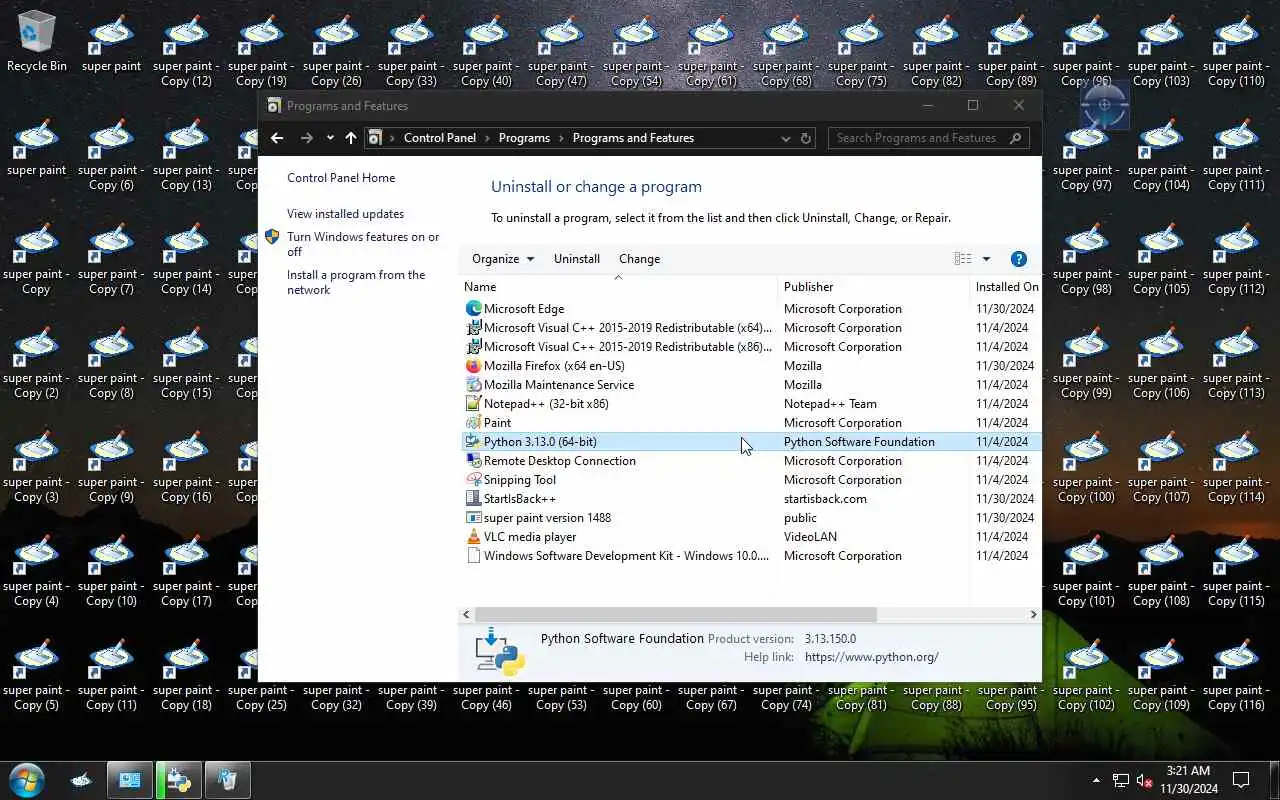Click the horizontal scrollbar thumb

click(675, 615)
